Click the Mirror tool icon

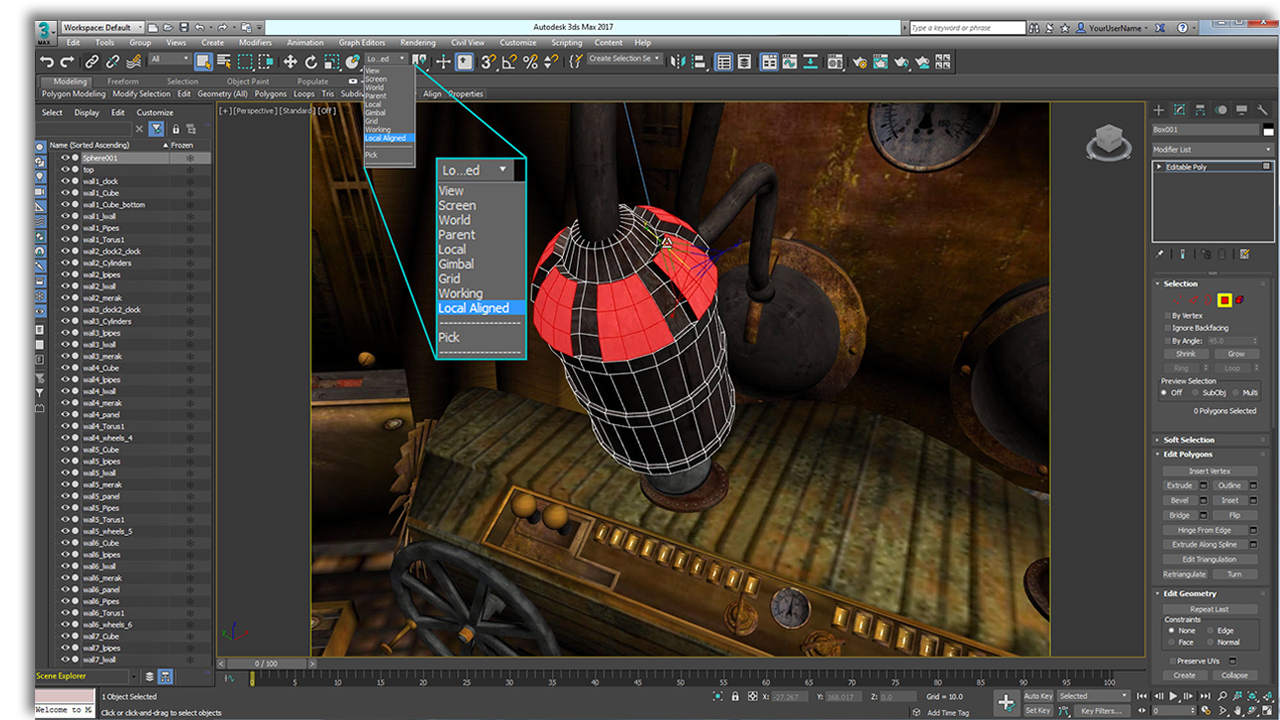tap(680, 62)
